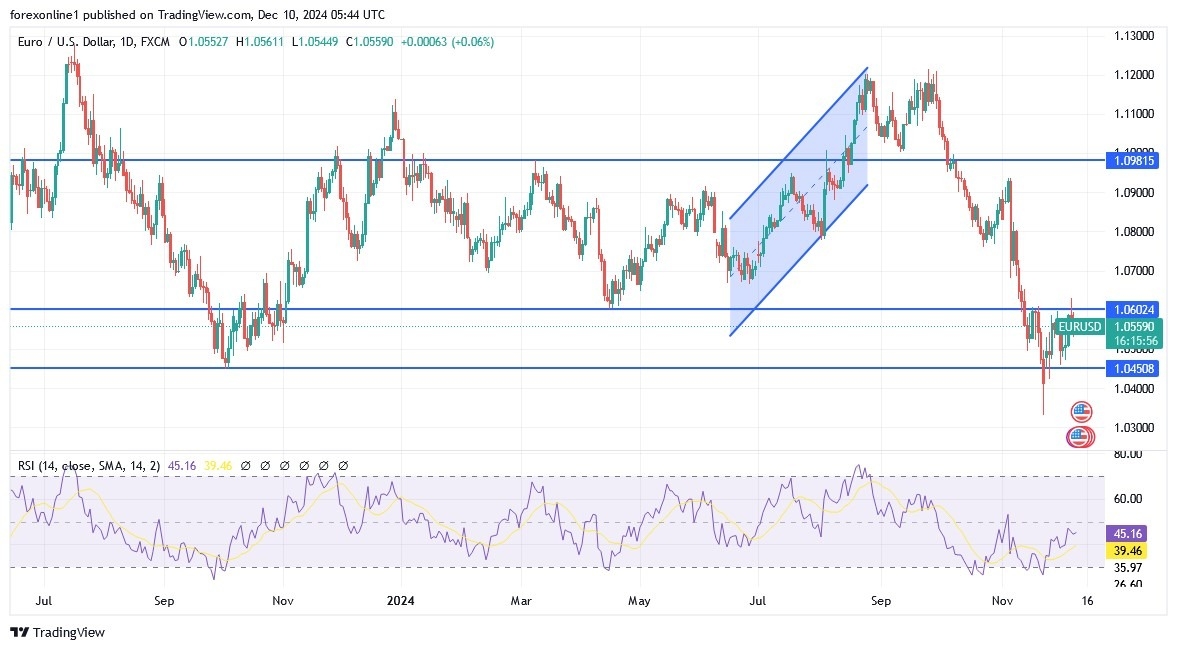Click the lower red-circled US flag event icon

coord(1080,435)
